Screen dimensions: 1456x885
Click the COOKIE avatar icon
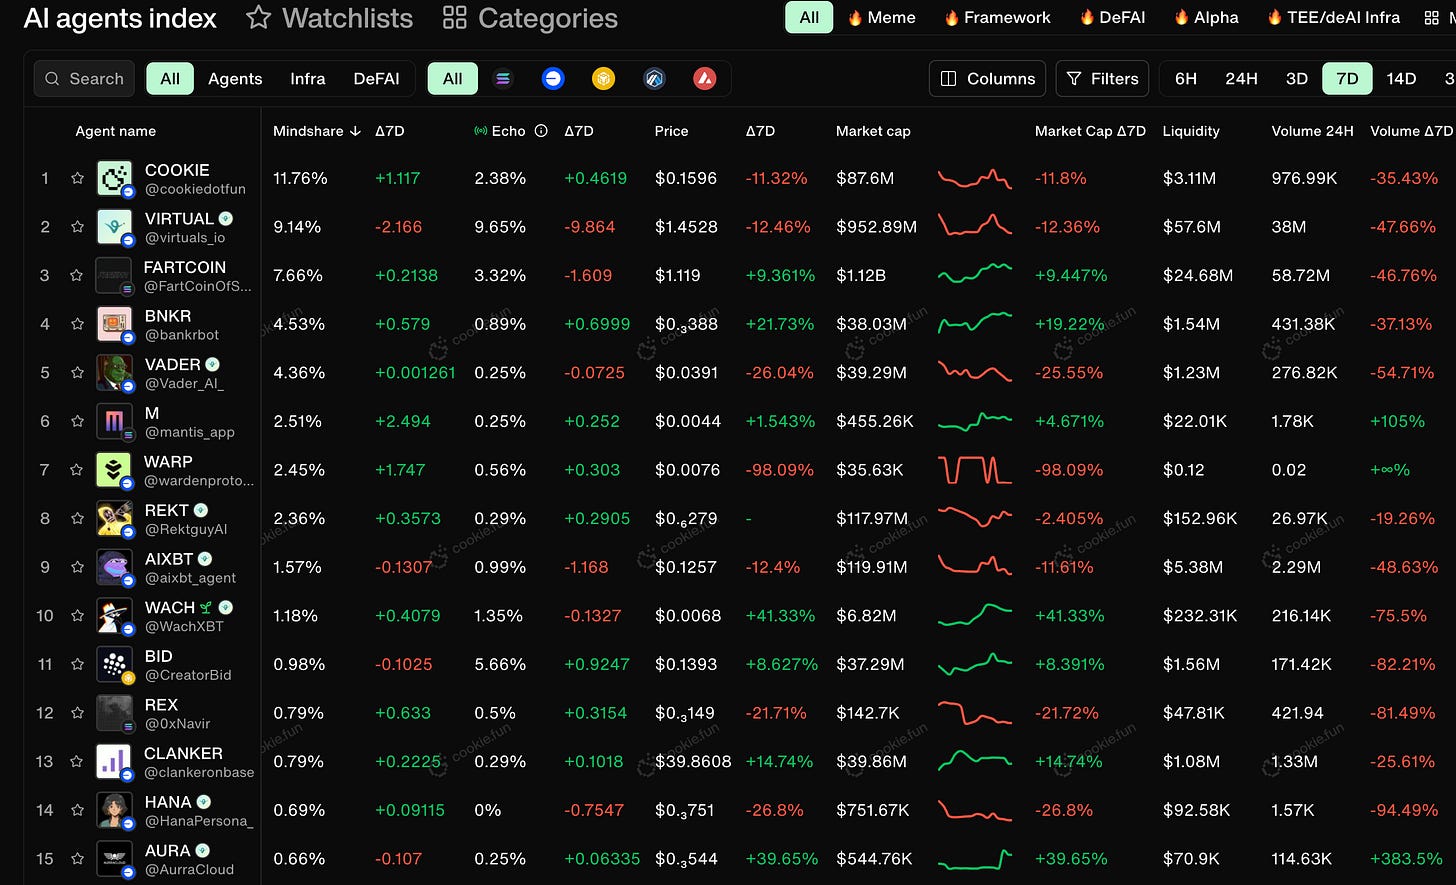point(115,178)
